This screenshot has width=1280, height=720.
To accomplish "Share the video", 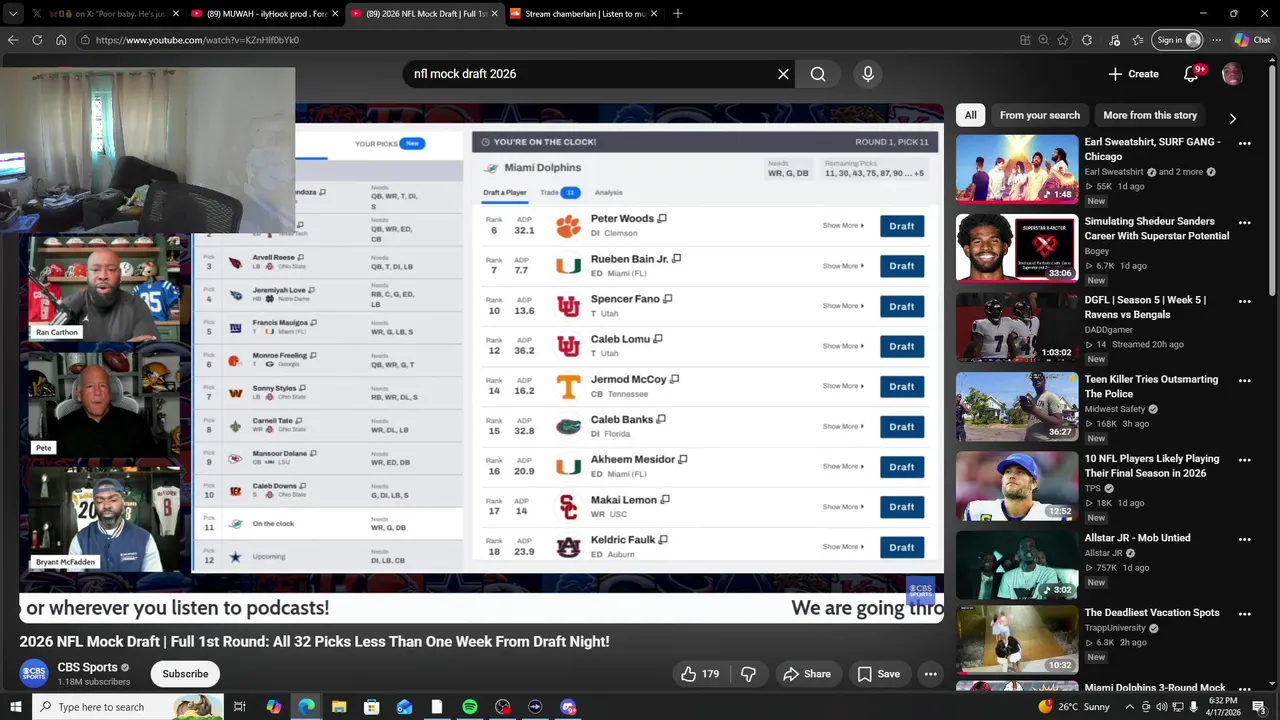I will (x=807, y=674).
